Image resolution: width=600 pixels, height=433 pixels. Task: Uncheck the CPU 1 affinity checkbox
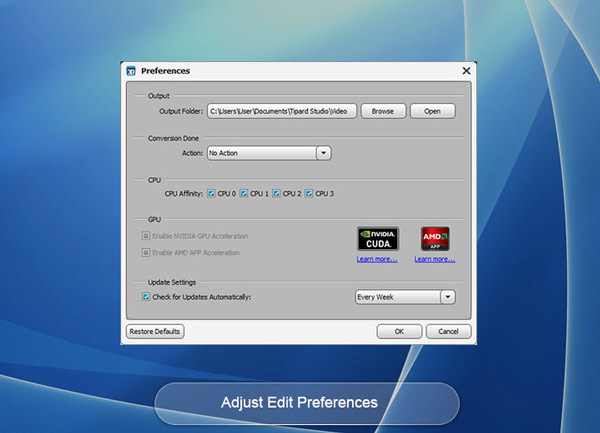pos(244,194)
